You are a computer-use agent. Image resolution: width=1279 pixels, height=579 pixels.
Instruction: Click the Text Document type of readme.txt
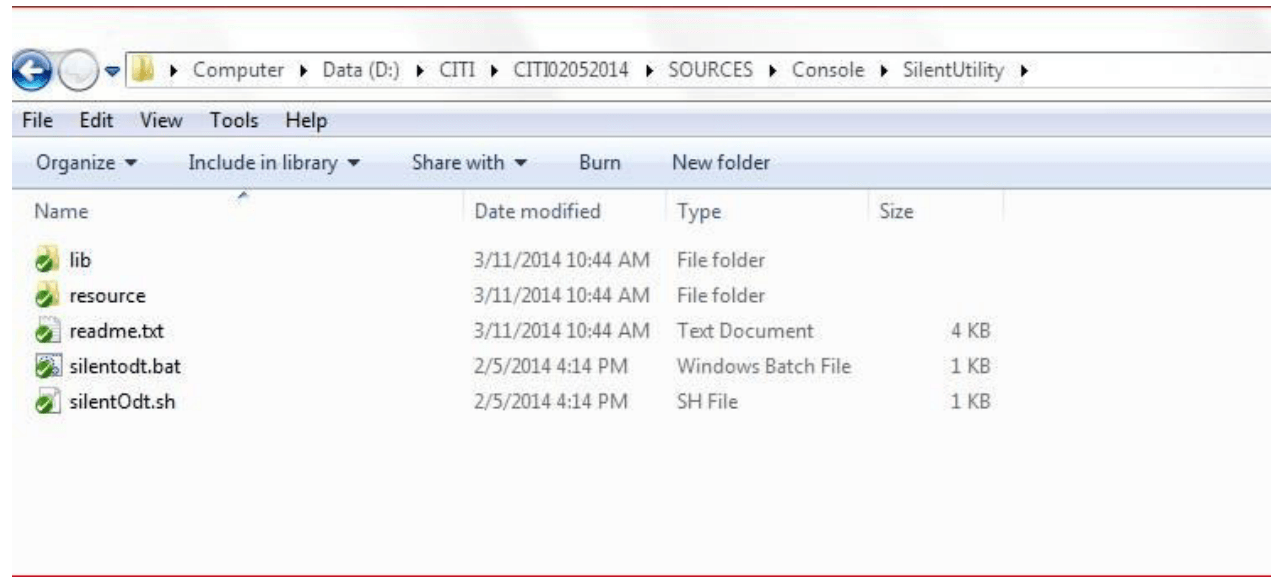tap(745, 331)
